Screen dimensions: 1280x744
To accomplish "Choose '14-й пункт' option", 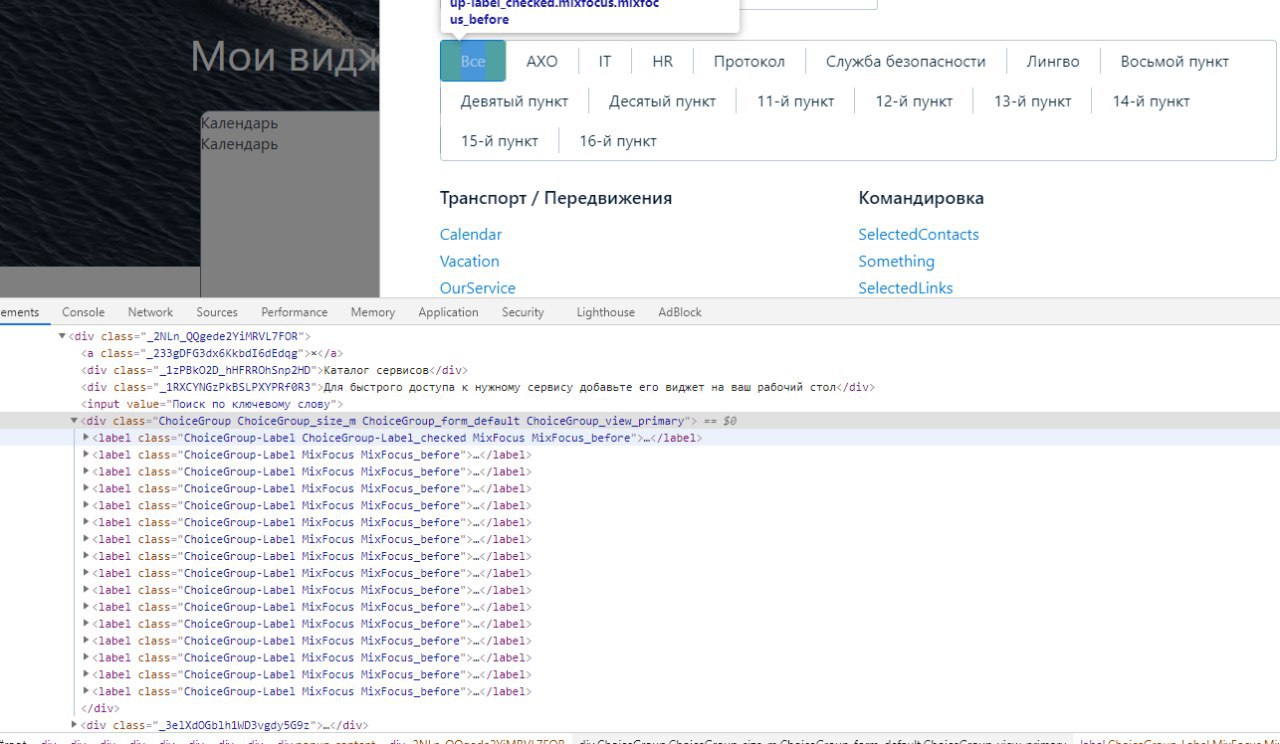I will pyautogui.click(x=1151, y=101).
